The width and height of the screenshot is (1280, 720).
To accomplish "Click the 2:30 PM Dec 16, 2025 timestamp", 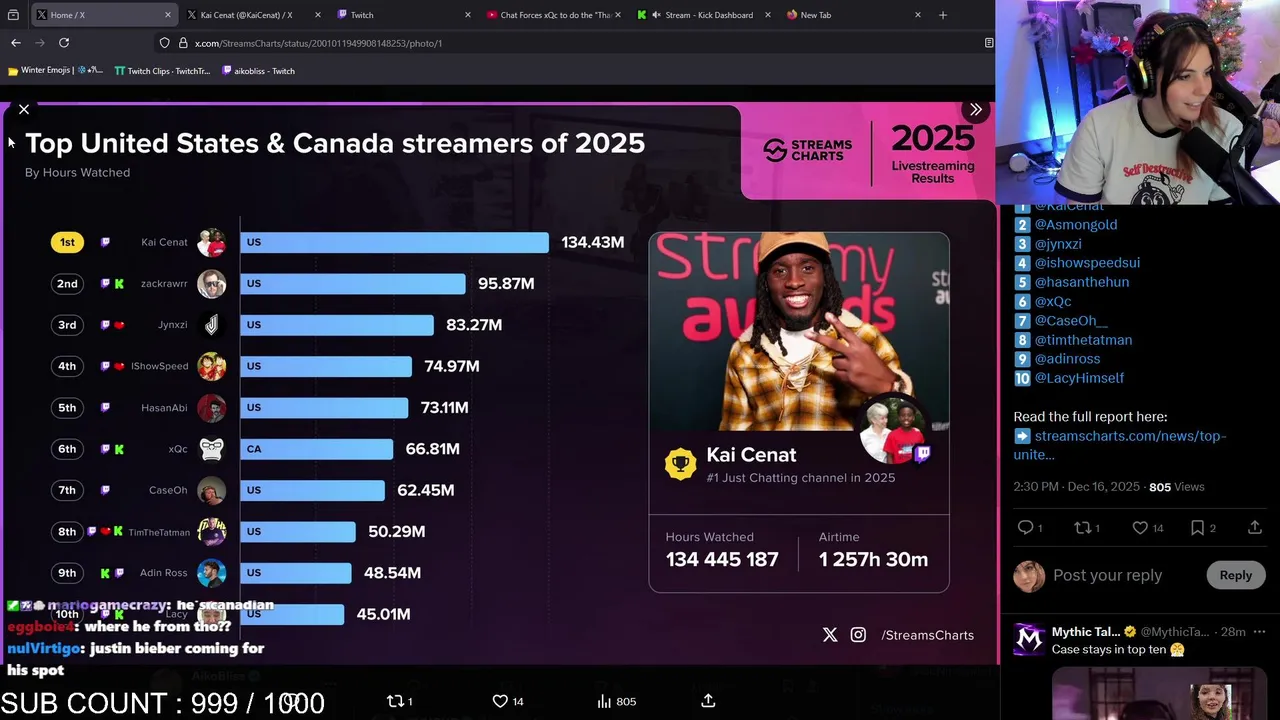I will [x=1076, y=487].
